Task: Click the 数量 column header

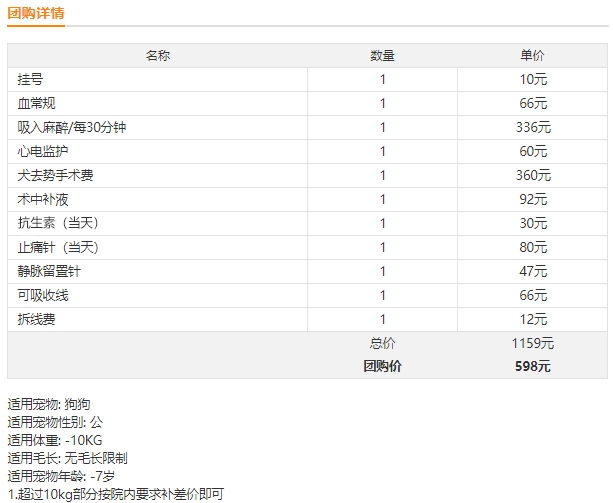Action: coord(382,55)
